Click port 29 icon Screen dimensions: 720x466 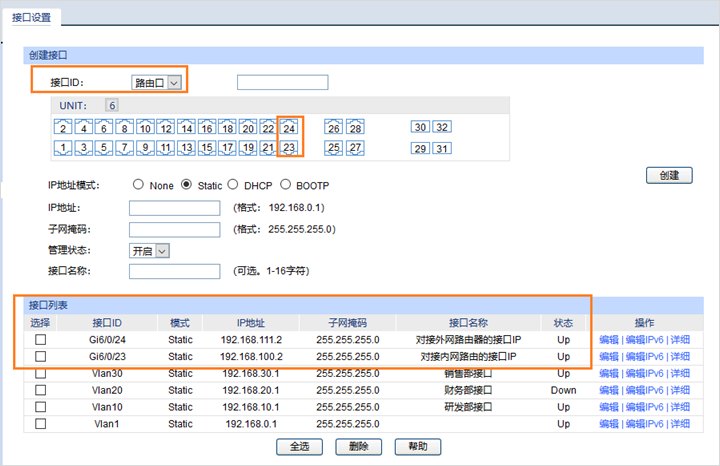click(x=420, y=148)
